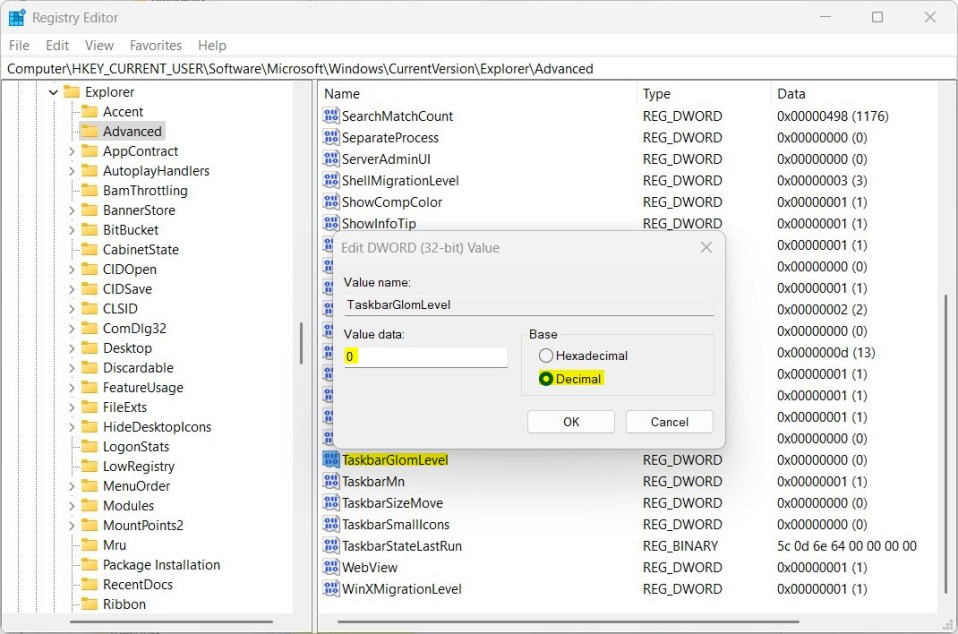Click the WebView value icon
The height and width of the screenshot is (634, 958).
[331, 567]
